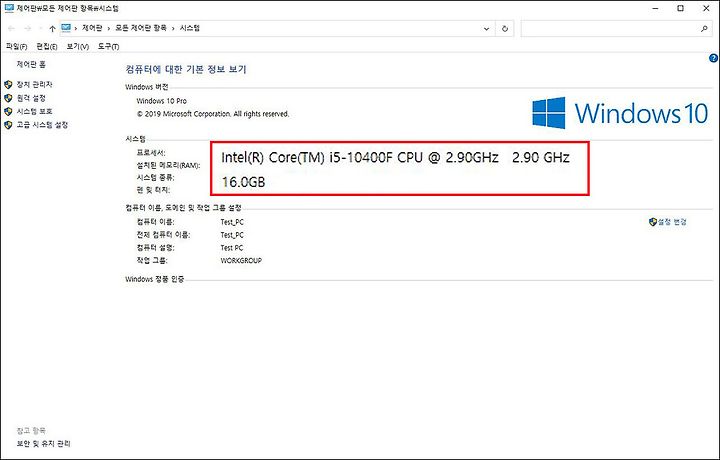Click the Windows 정품 인증 section heading
Screen dimensions: 720x460
pyautogui.click(x=155, y=279)
